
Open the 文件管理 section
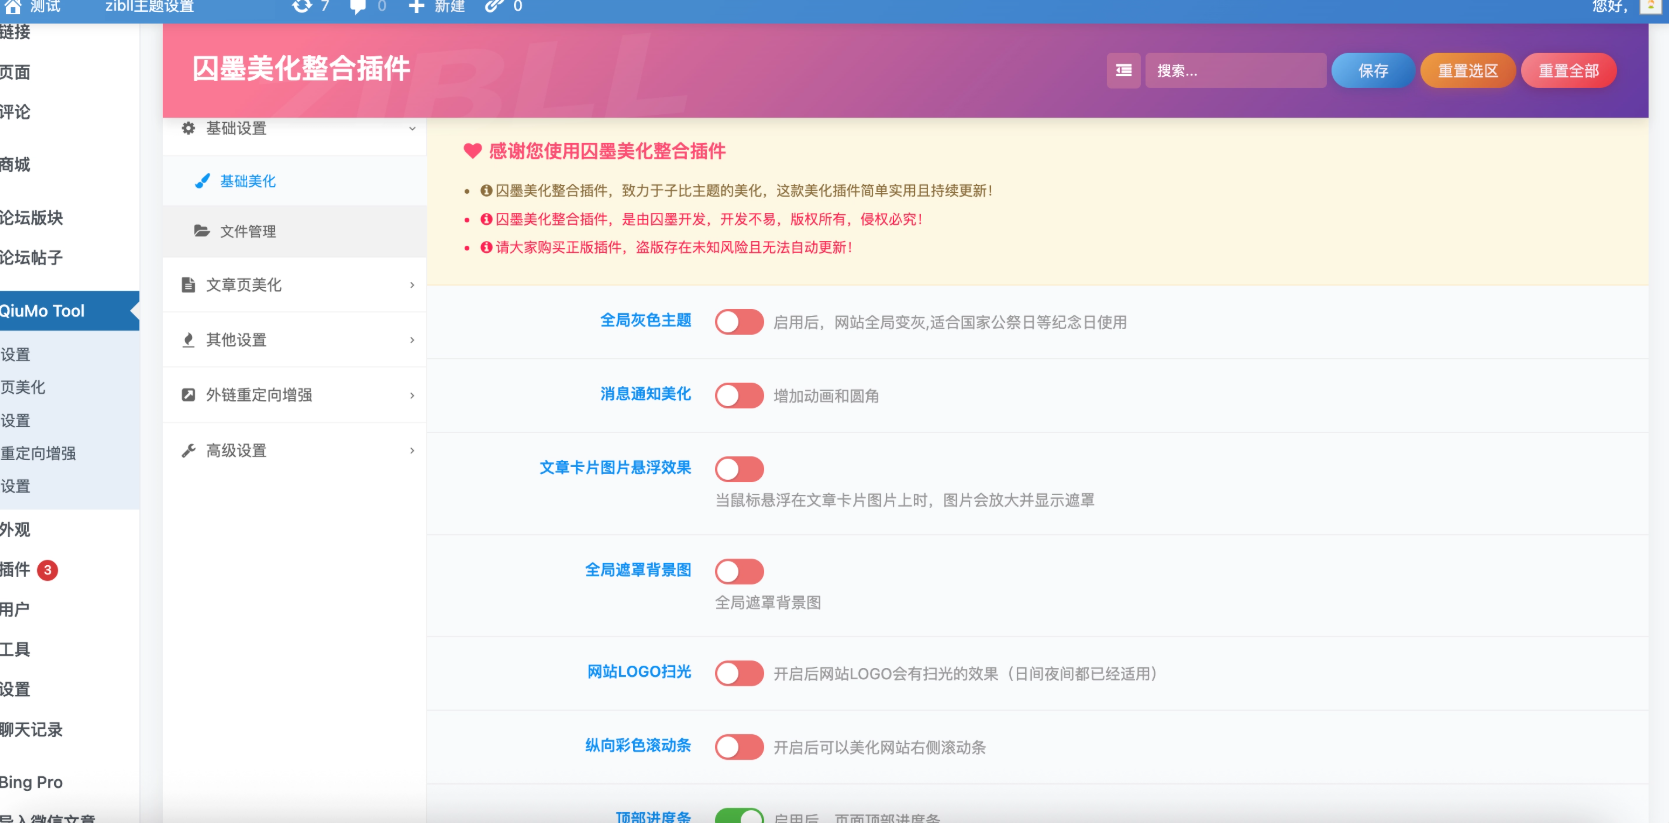(295, 231)
